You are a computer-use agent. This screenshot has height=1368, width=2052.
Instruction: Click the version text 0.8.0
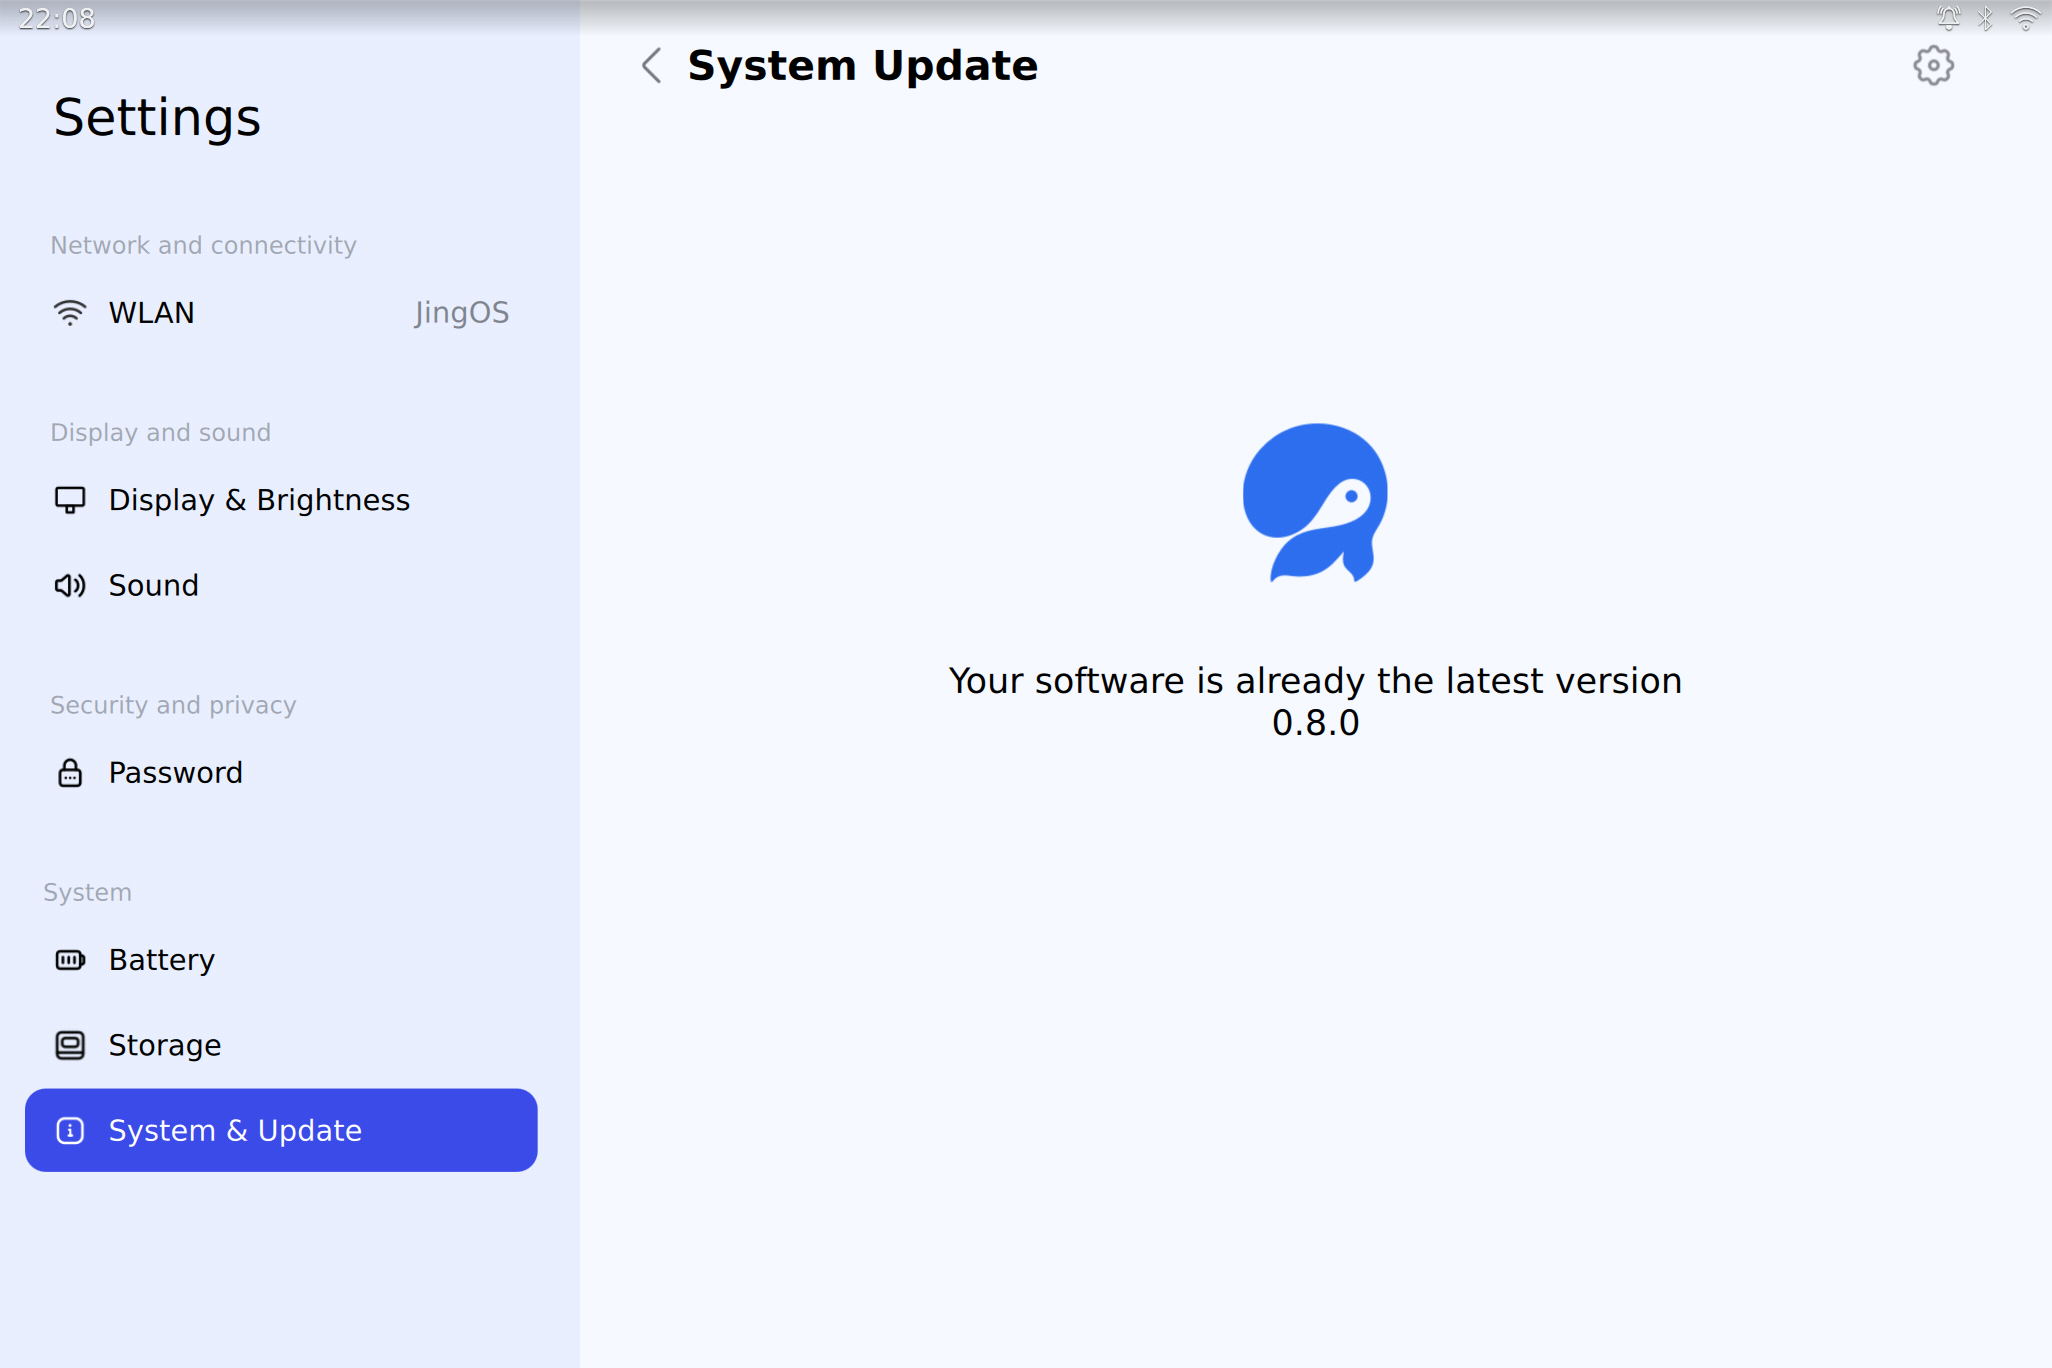tap(1315, 723)
